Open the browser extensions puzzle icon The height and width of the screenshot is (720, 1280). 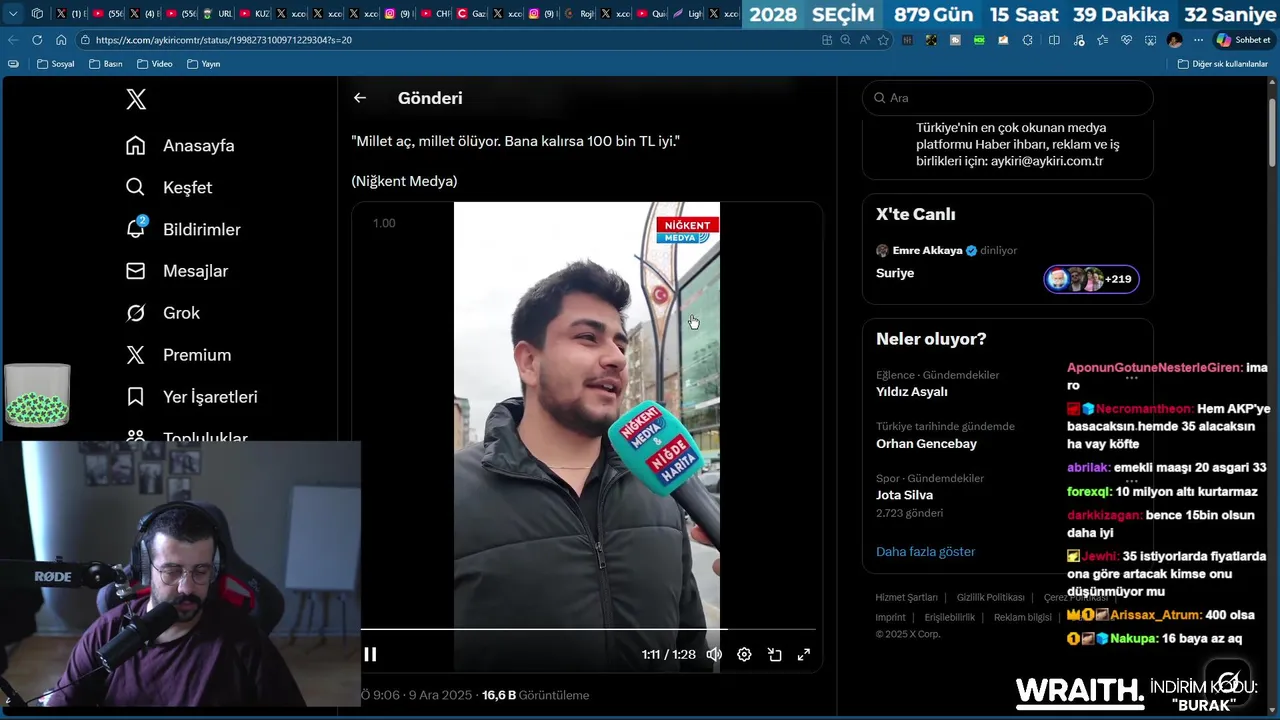click(1028, 40)
